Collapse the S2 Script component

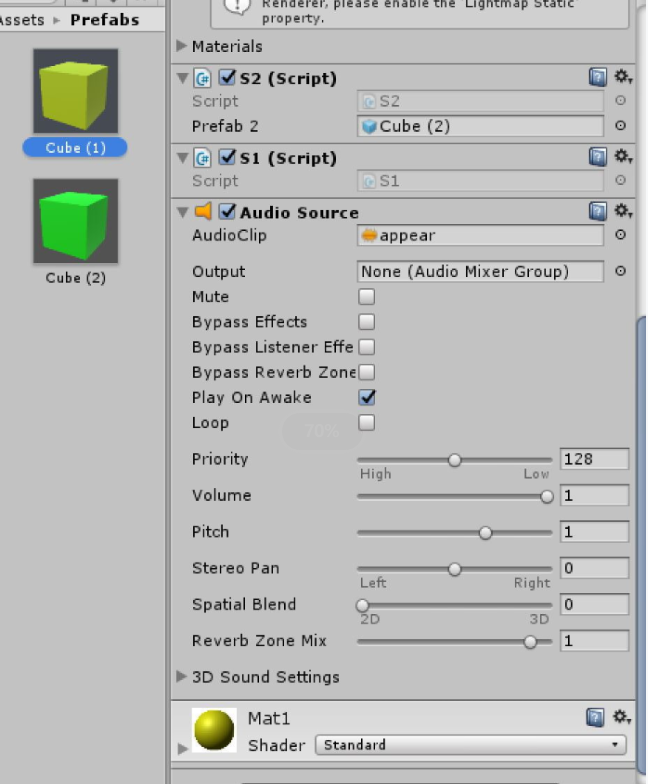(x=182, y=78)
